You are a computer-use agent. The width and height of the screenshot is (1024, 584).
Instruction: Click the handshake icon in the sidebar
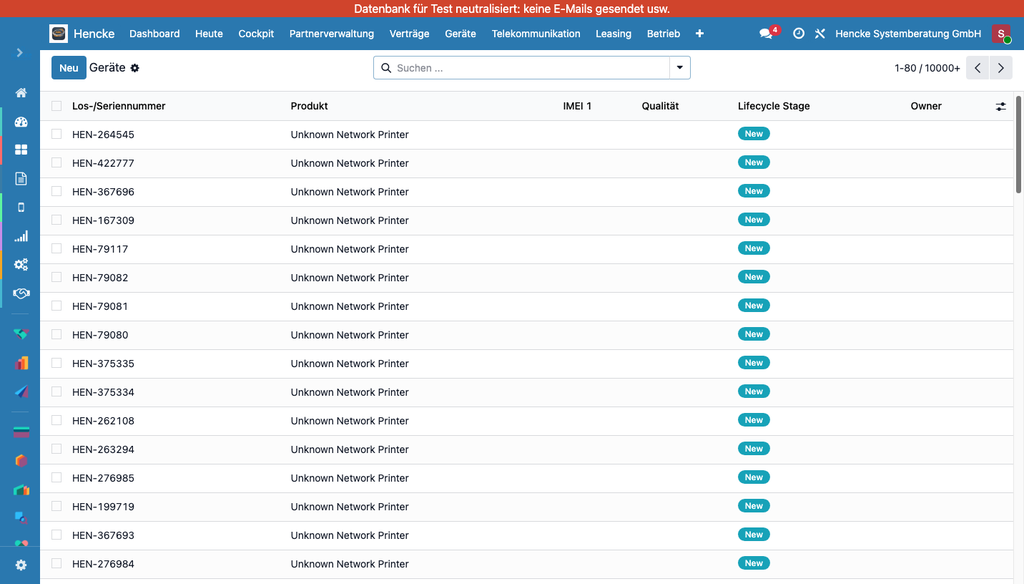tap(21, 293)
